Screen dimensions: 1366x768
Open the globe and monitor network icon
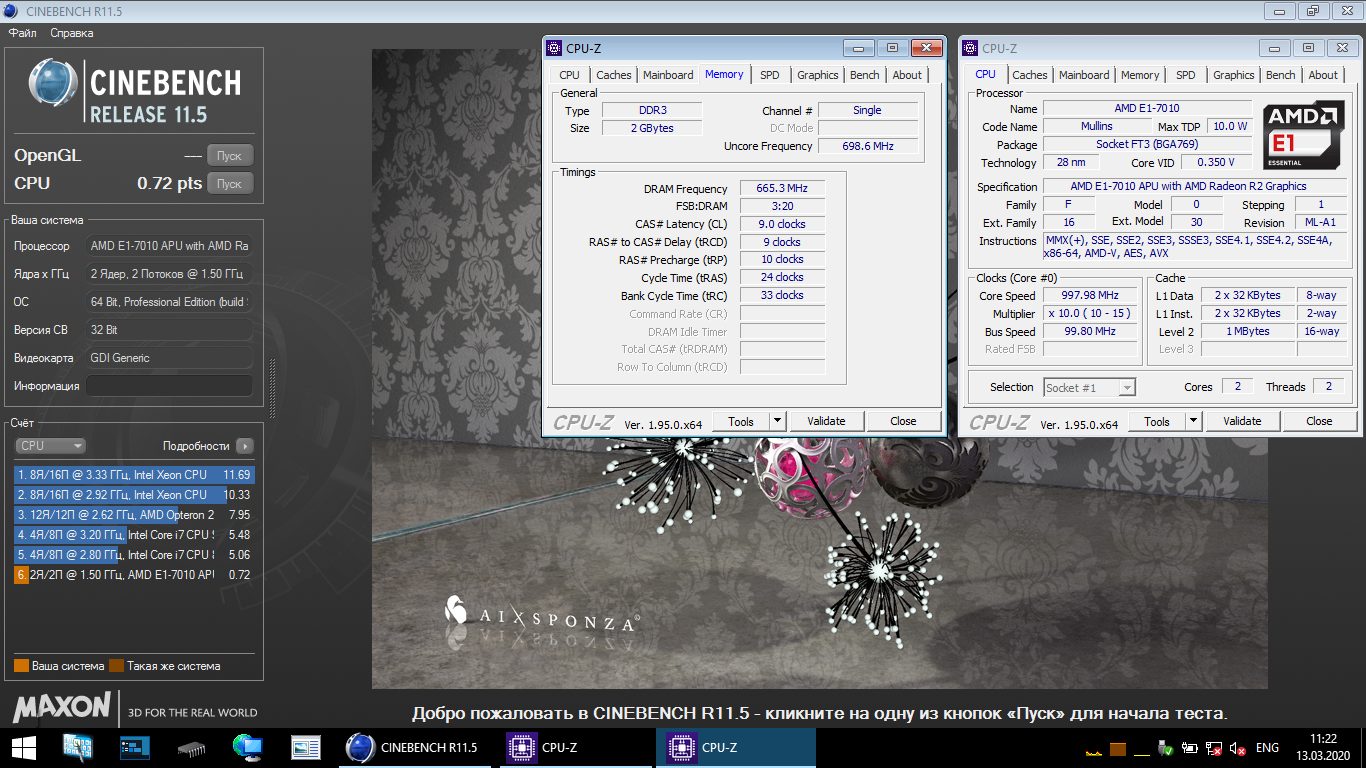tap(247, 747)
